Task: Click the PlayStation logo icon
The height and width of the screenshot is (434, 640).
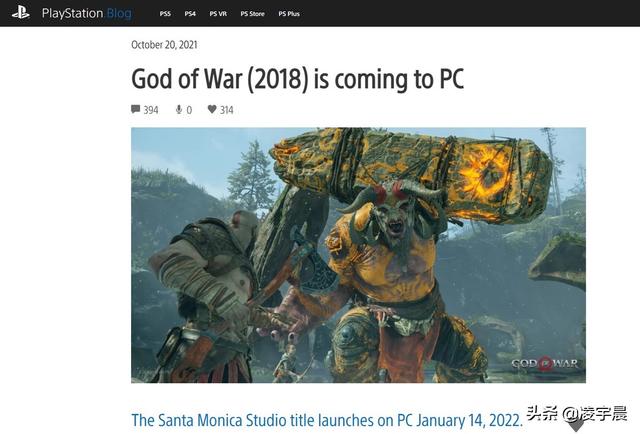Action: (x=20, y=13)
